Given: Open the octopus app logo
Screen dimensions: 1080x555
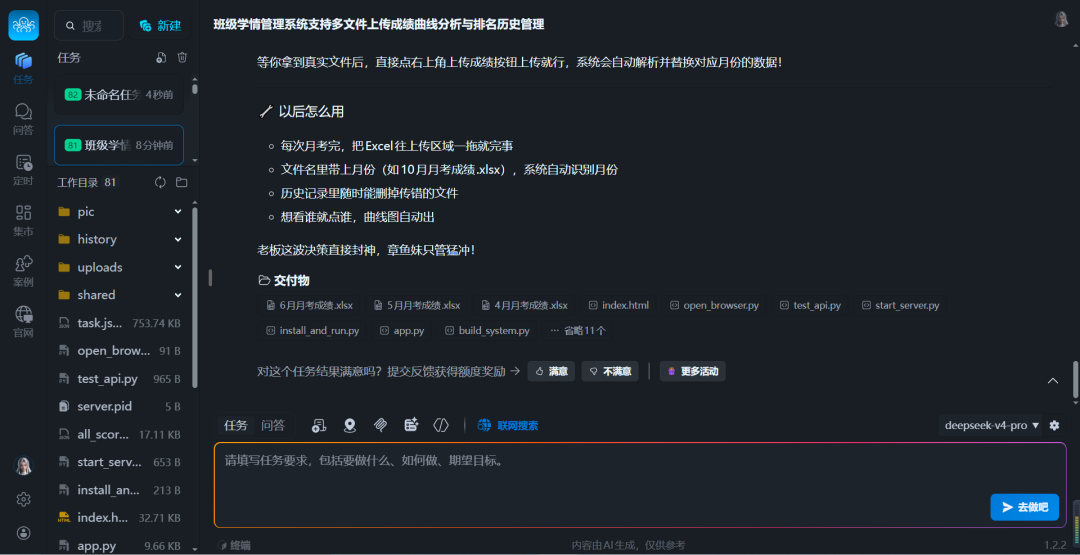Looking at the screenshot, I should [x=23, y=25].
